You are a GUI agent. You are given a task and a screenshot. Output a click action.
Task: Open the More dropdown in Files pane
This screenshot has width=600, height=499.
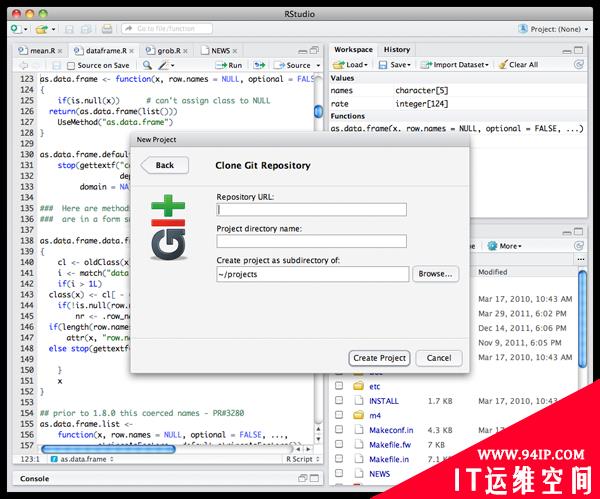click(x=505, y=246)
